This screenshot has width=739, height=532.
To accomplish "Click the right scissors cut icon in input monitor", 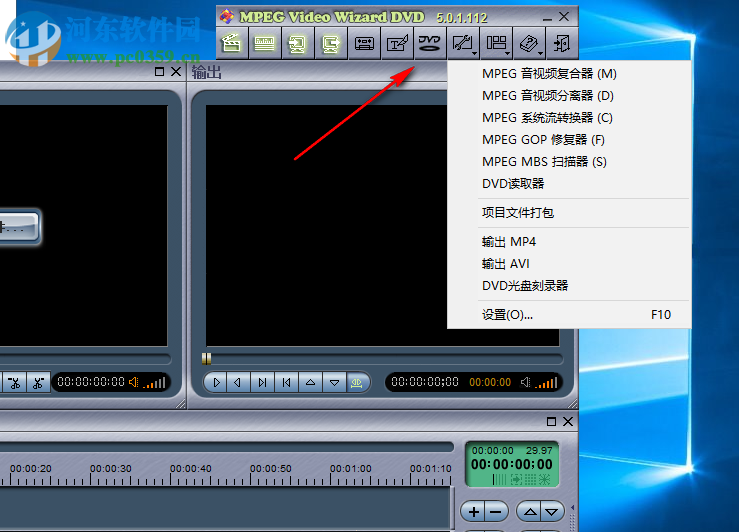I will pyautogui.click(x=39, y=382).
